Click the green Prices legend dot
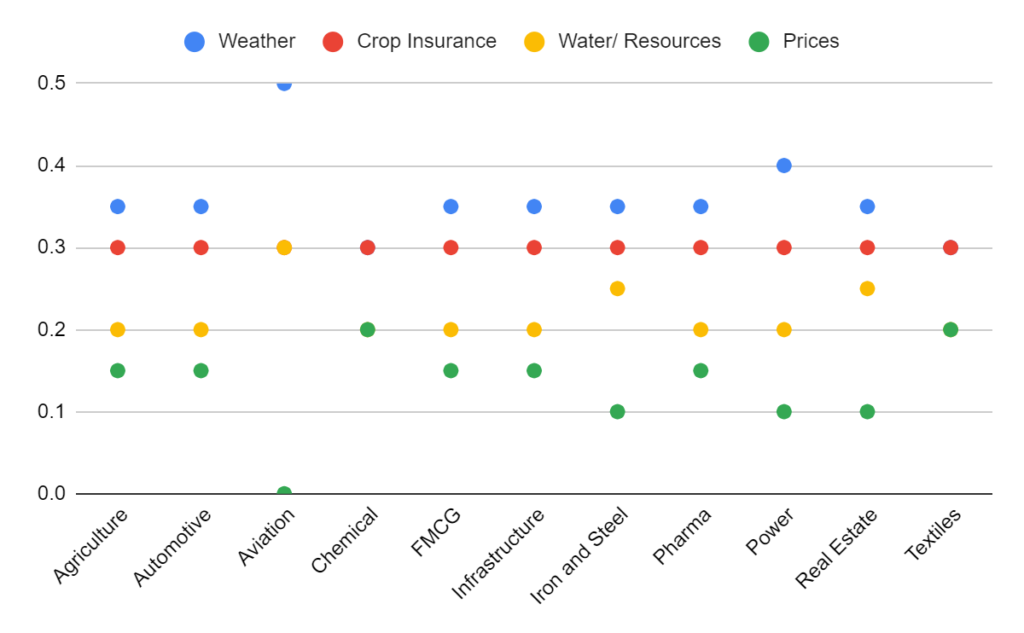The image size is (1024, 633). coord(760,41)
